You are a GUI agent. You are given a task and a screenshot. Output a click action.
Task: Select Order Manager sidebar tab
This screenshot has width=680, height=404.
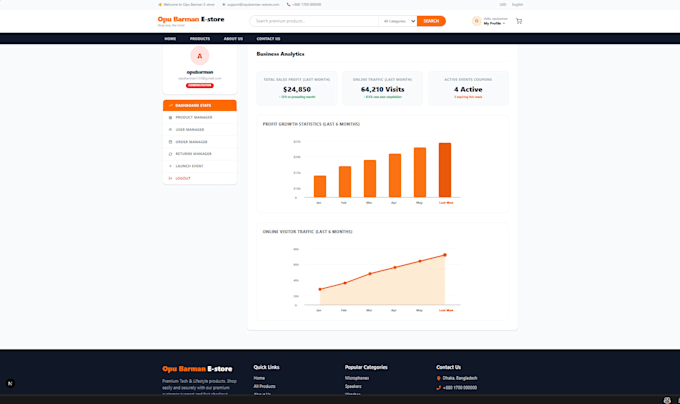click(x=200, y=142)
